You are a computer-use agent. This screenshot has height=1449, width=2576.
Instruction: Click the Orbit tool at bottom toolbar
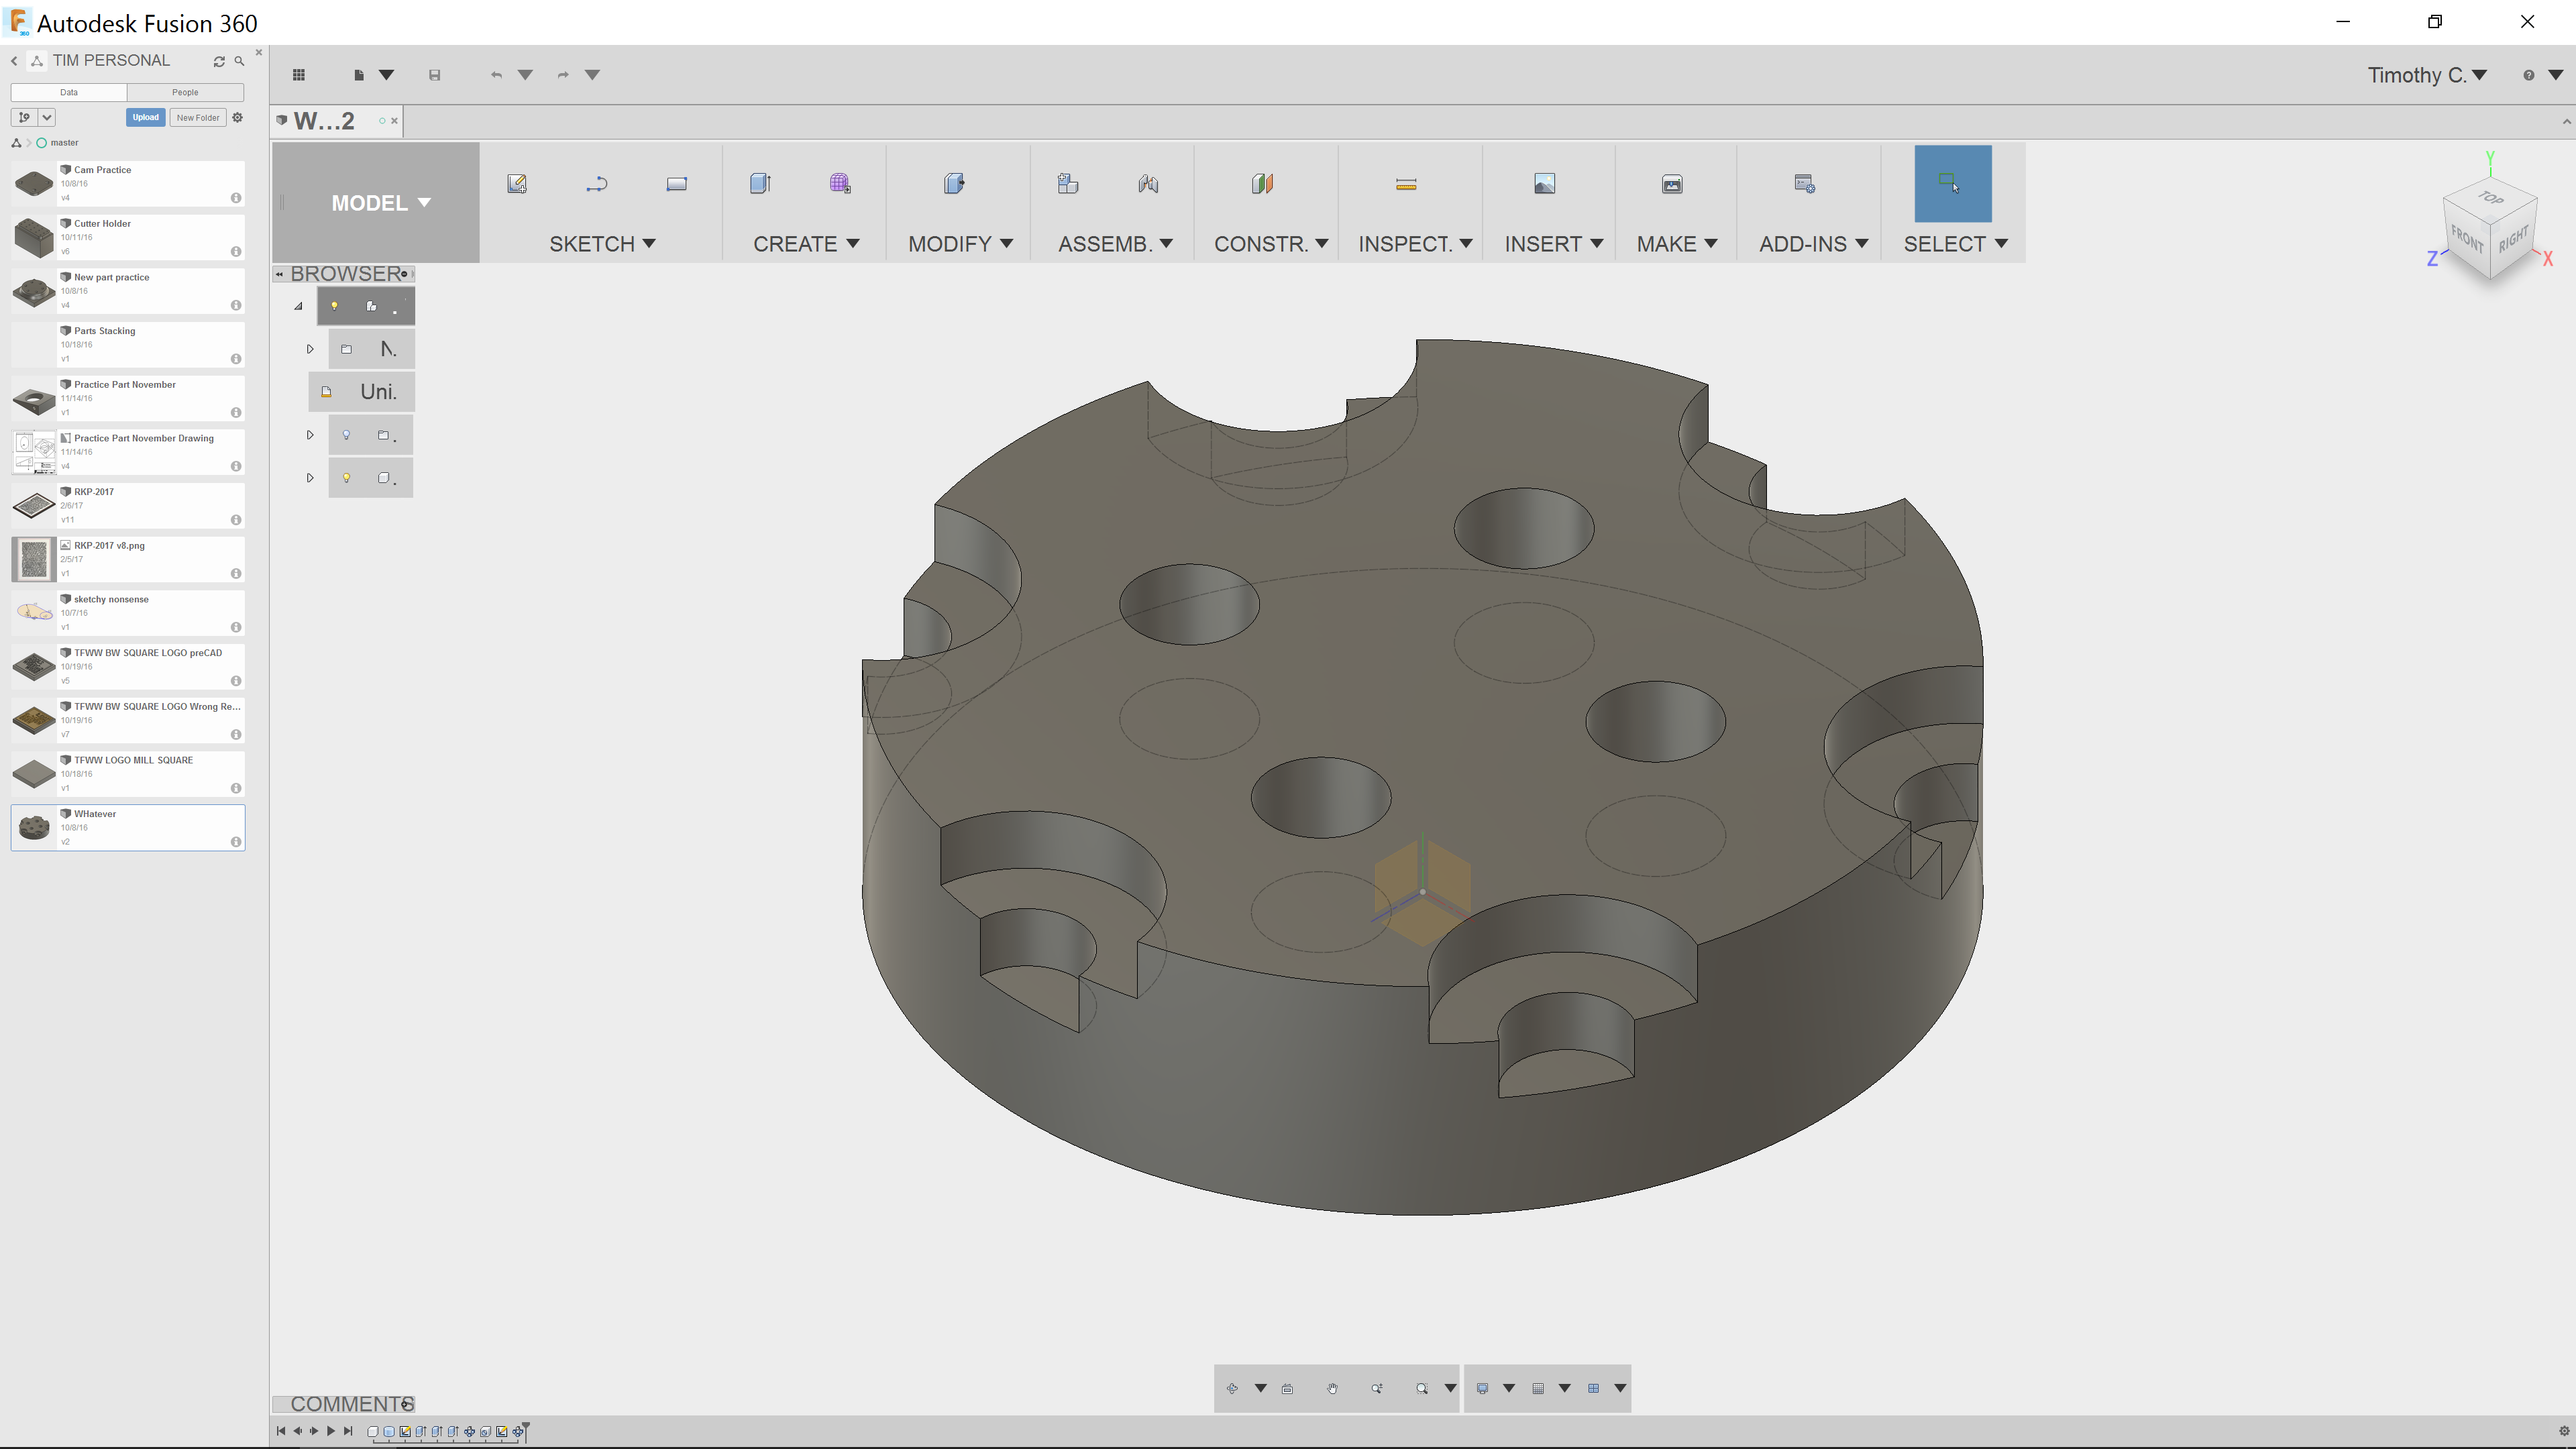(x=1232, y=1388)
